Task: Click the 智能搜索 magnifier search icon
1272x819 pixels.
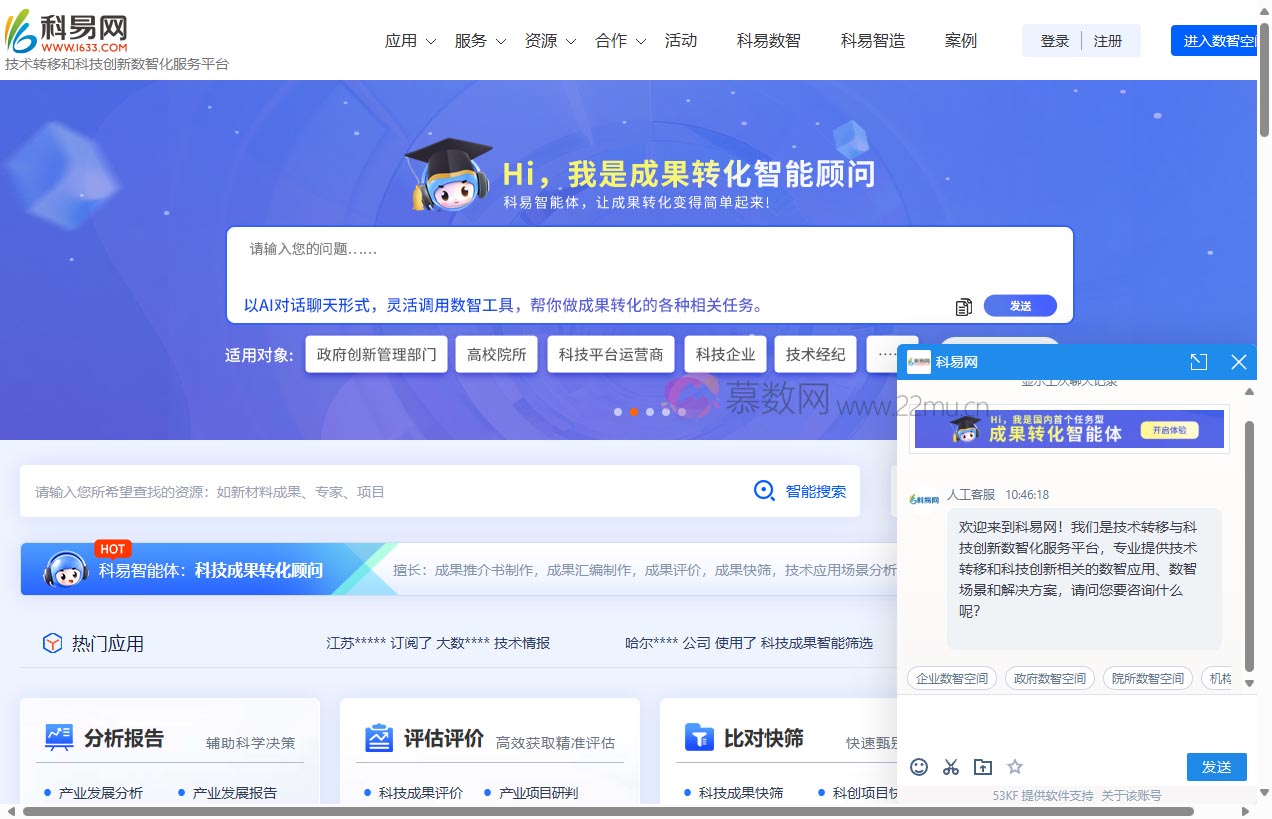Action: click(x=765, y=491)
